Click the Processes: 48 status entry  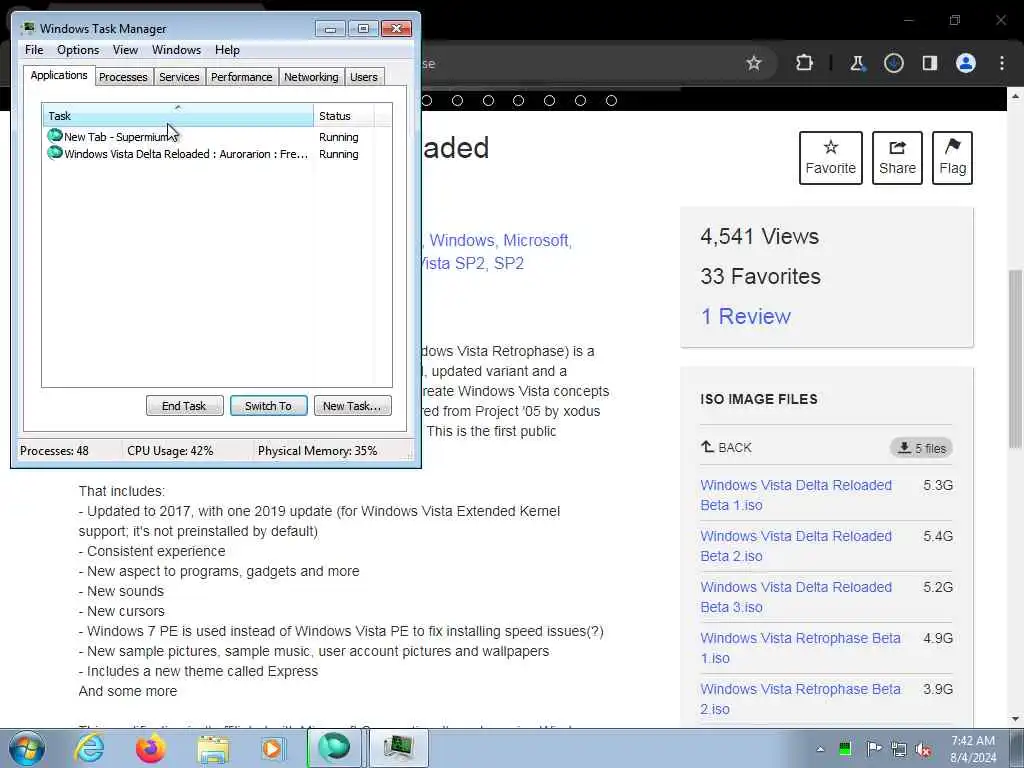click(x=54, y=451)
